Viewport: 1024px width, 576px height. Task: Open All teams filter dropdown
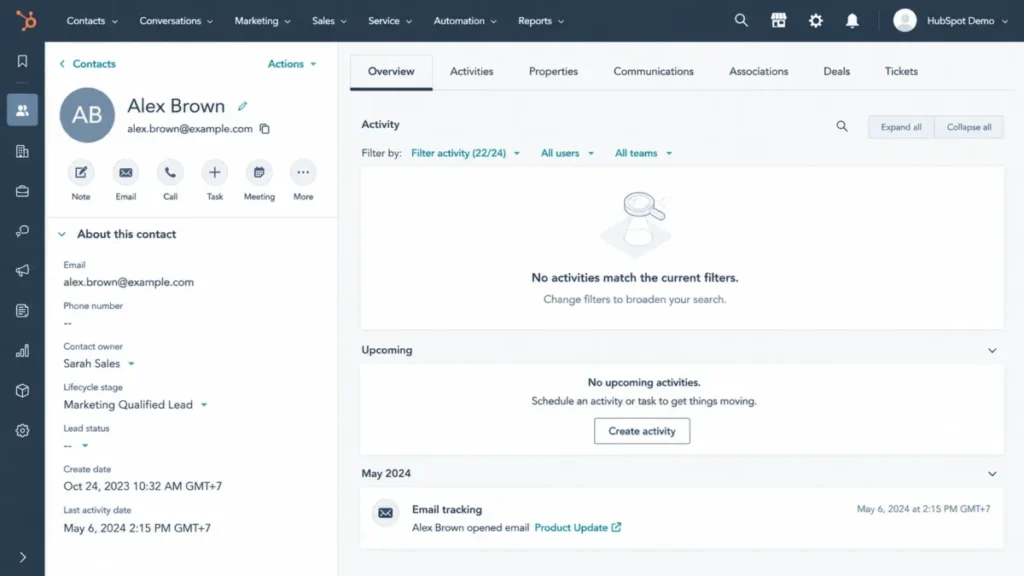coord(643,153)
